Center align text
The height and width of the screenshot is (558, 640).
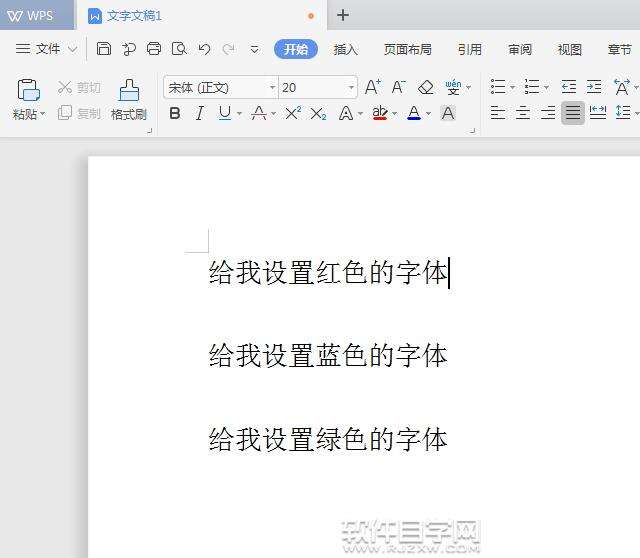[523, 112]
